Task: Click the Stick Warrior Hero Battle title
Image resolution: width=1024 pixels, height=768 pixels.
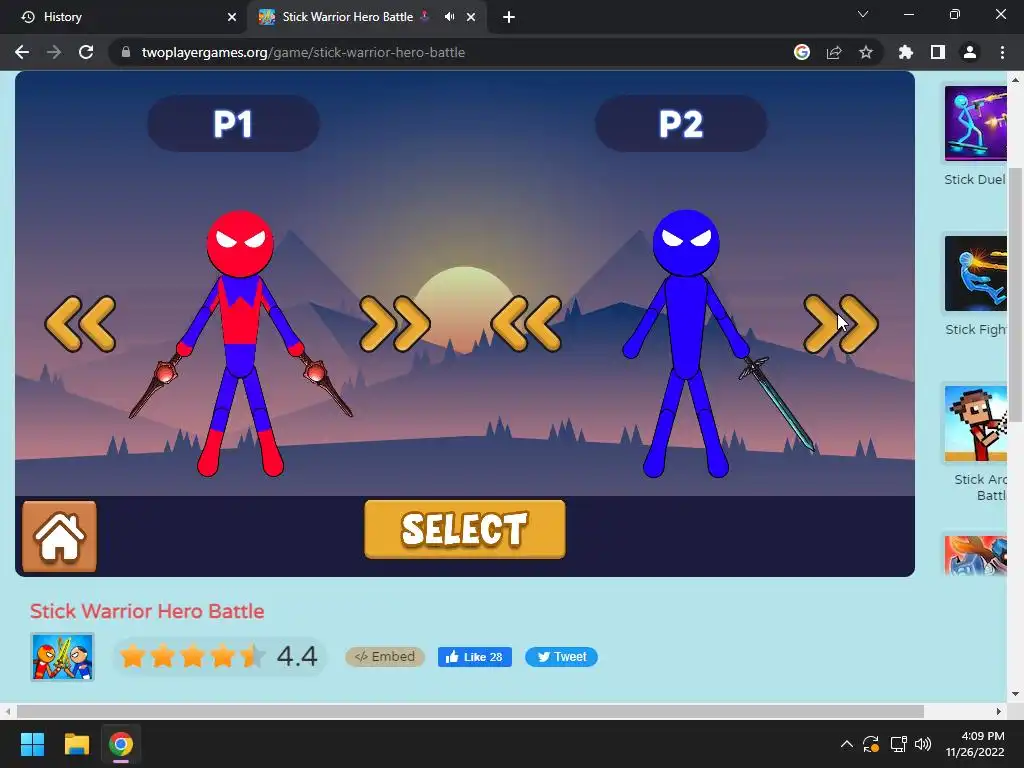Action: (x=147, y=611)
